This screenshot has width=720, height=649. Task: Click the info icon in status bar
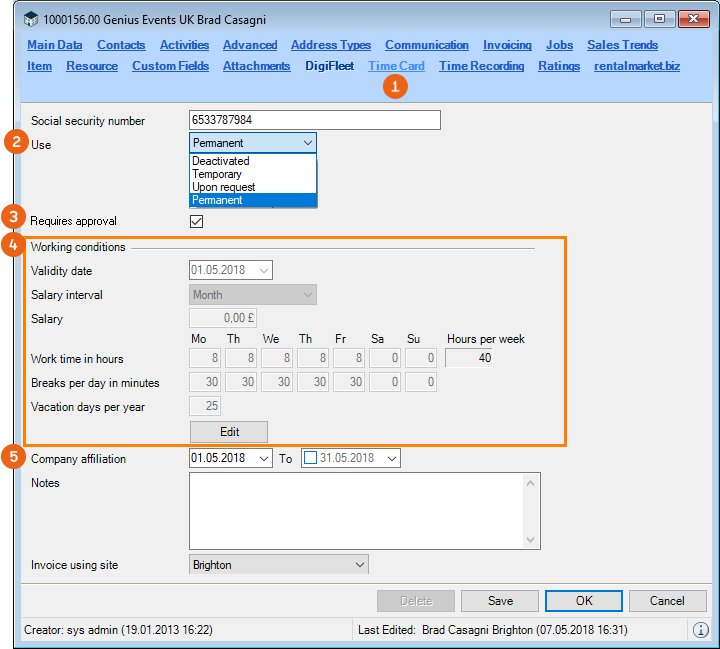pyautogui.click(x=700, y=630)
